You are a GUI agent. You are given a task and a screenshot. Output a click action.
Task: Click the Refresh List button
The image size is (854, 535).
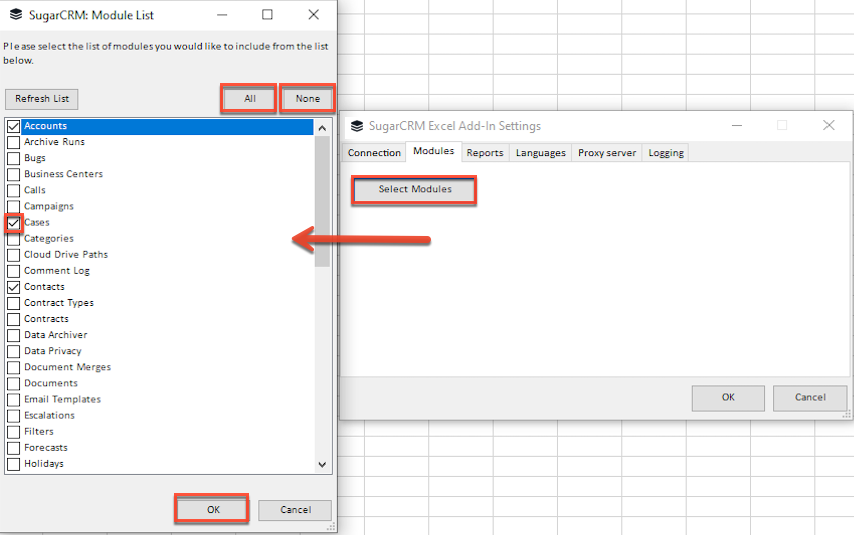tap(42, 99)
